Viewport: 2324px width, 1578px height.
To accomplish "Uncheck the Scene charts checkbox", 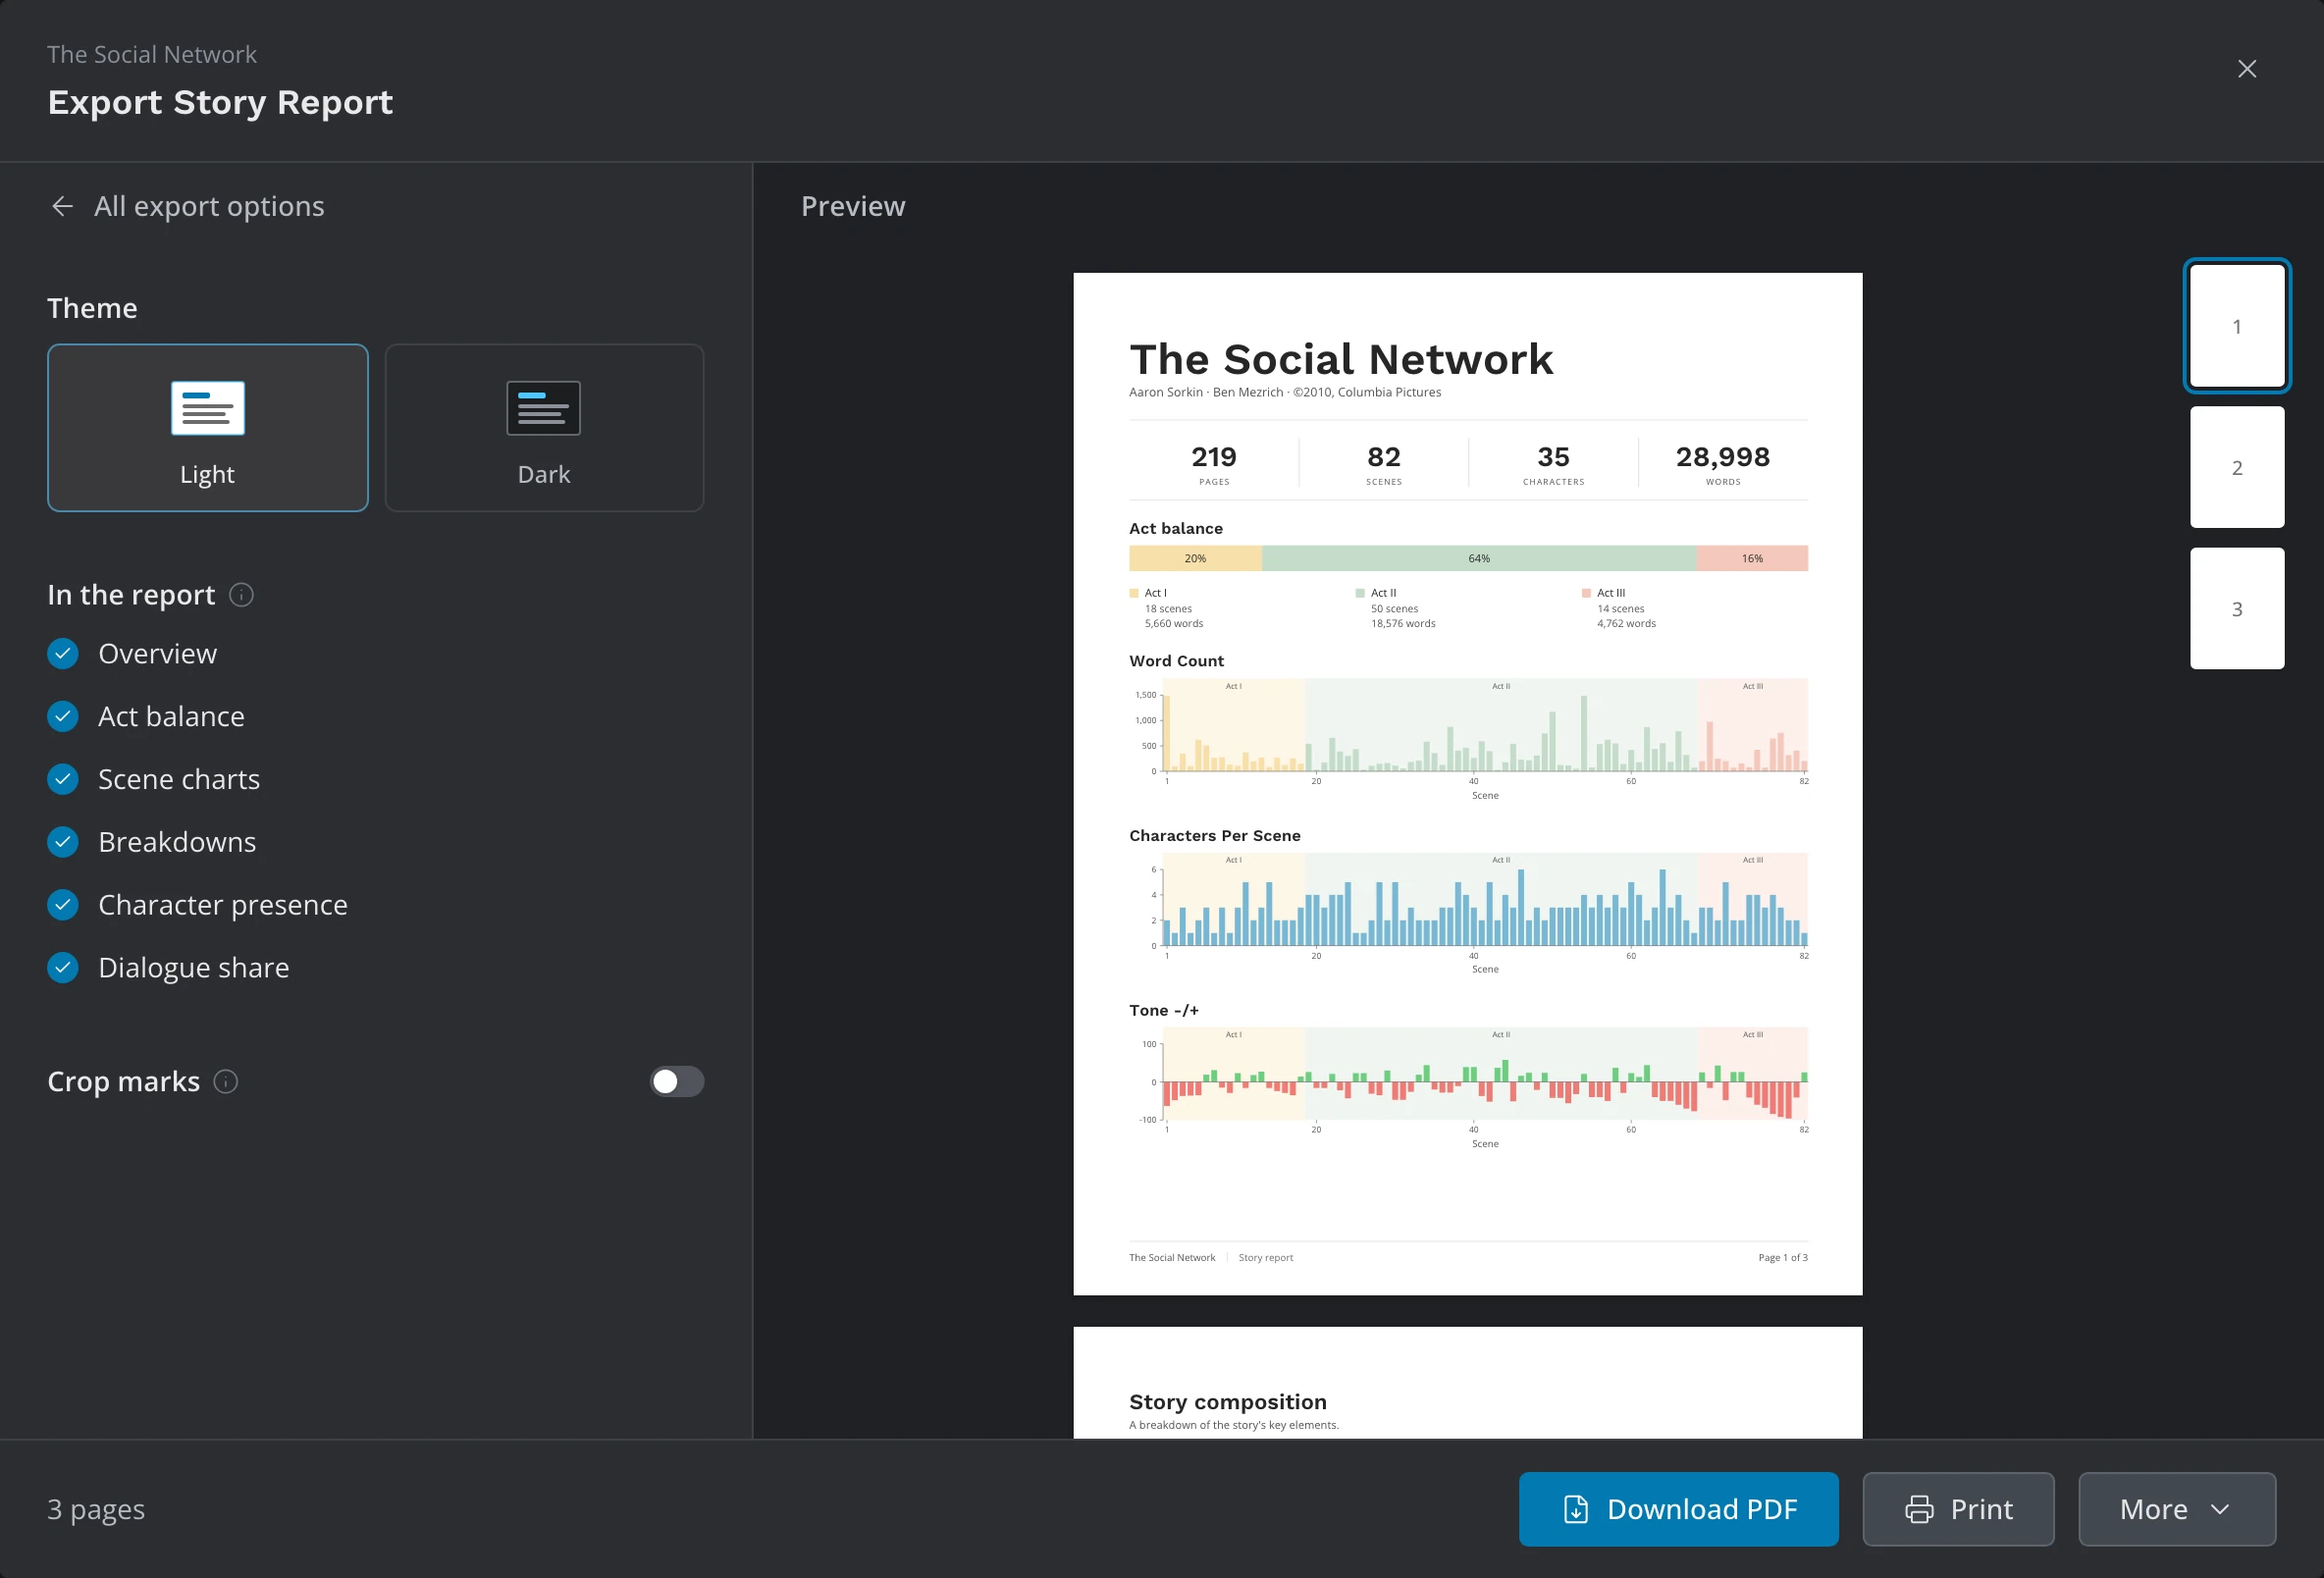I will click(x=63, y=780).
